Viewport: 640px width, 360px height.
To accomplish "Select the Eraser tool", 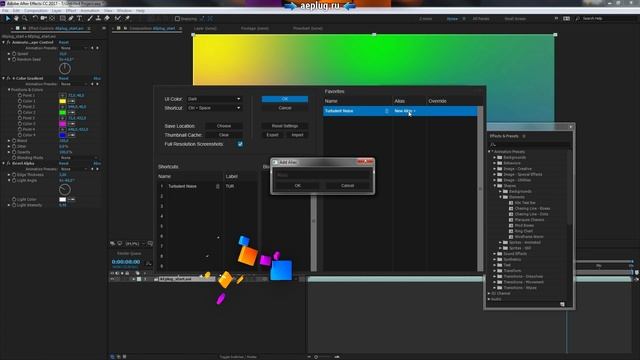I will point(107,18).
